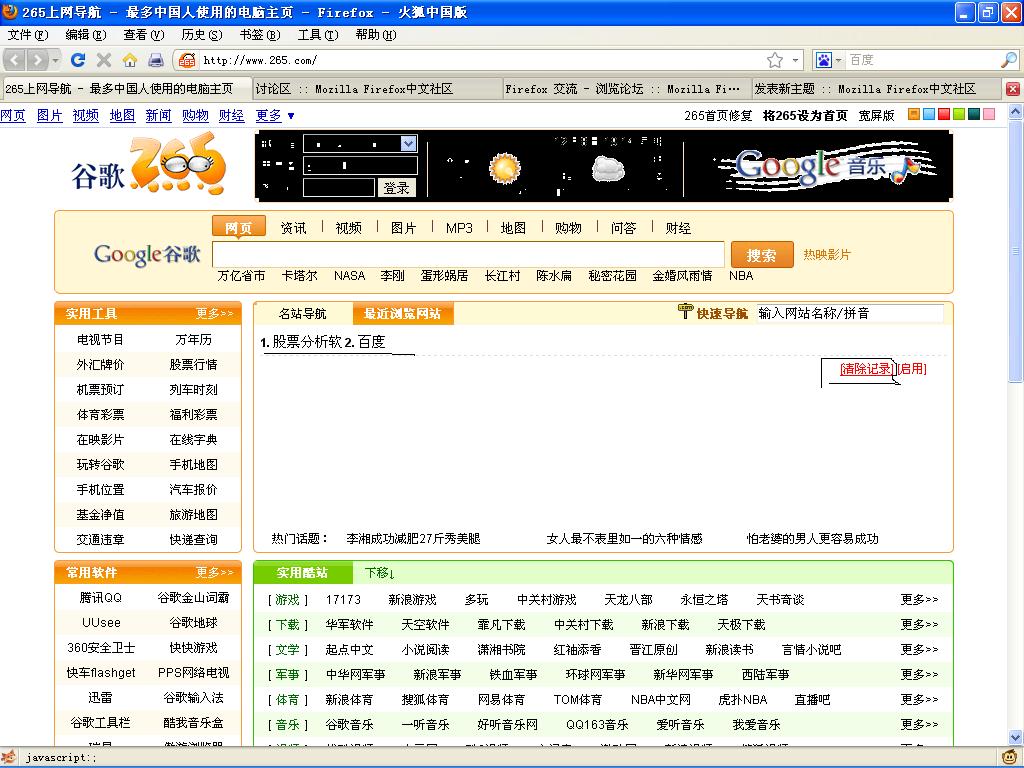Open 将265设为首页 link
Viewport: 1024px width, 768px height.
coord(805,116)
